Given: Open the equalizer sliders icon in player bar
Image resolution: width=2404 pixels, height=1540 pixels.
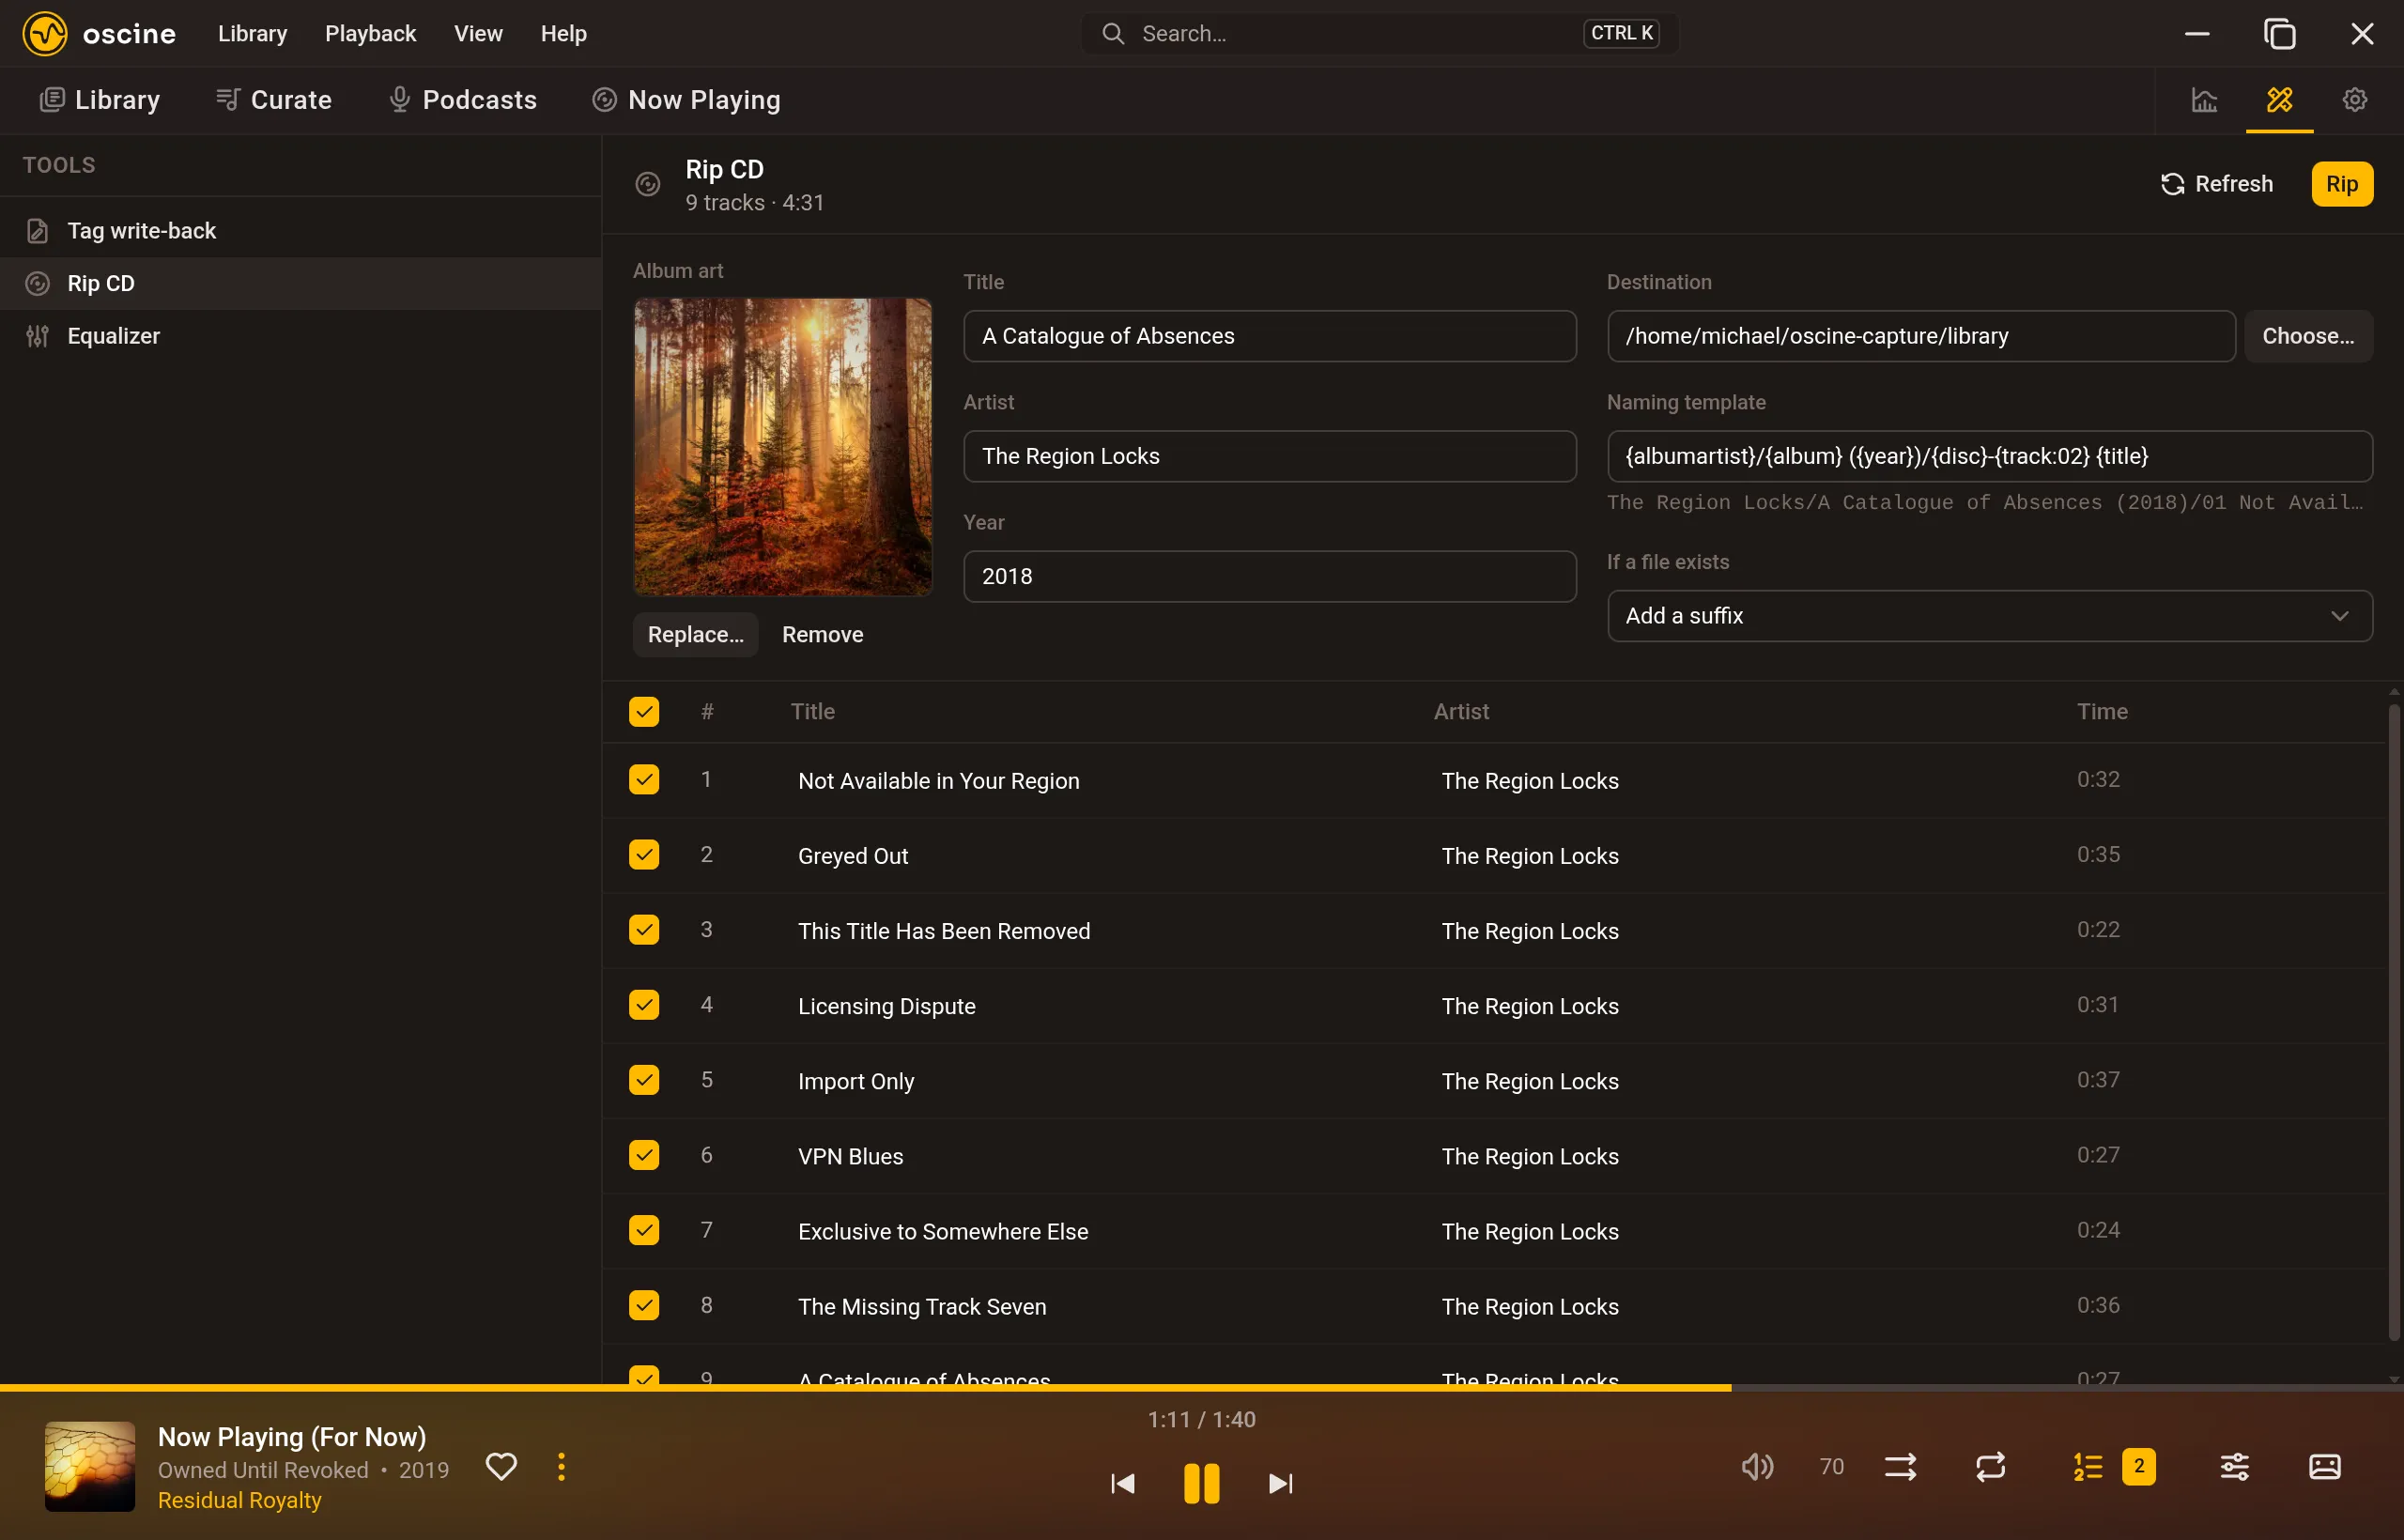Looking at the screenshot, I should (2235, 1466).
